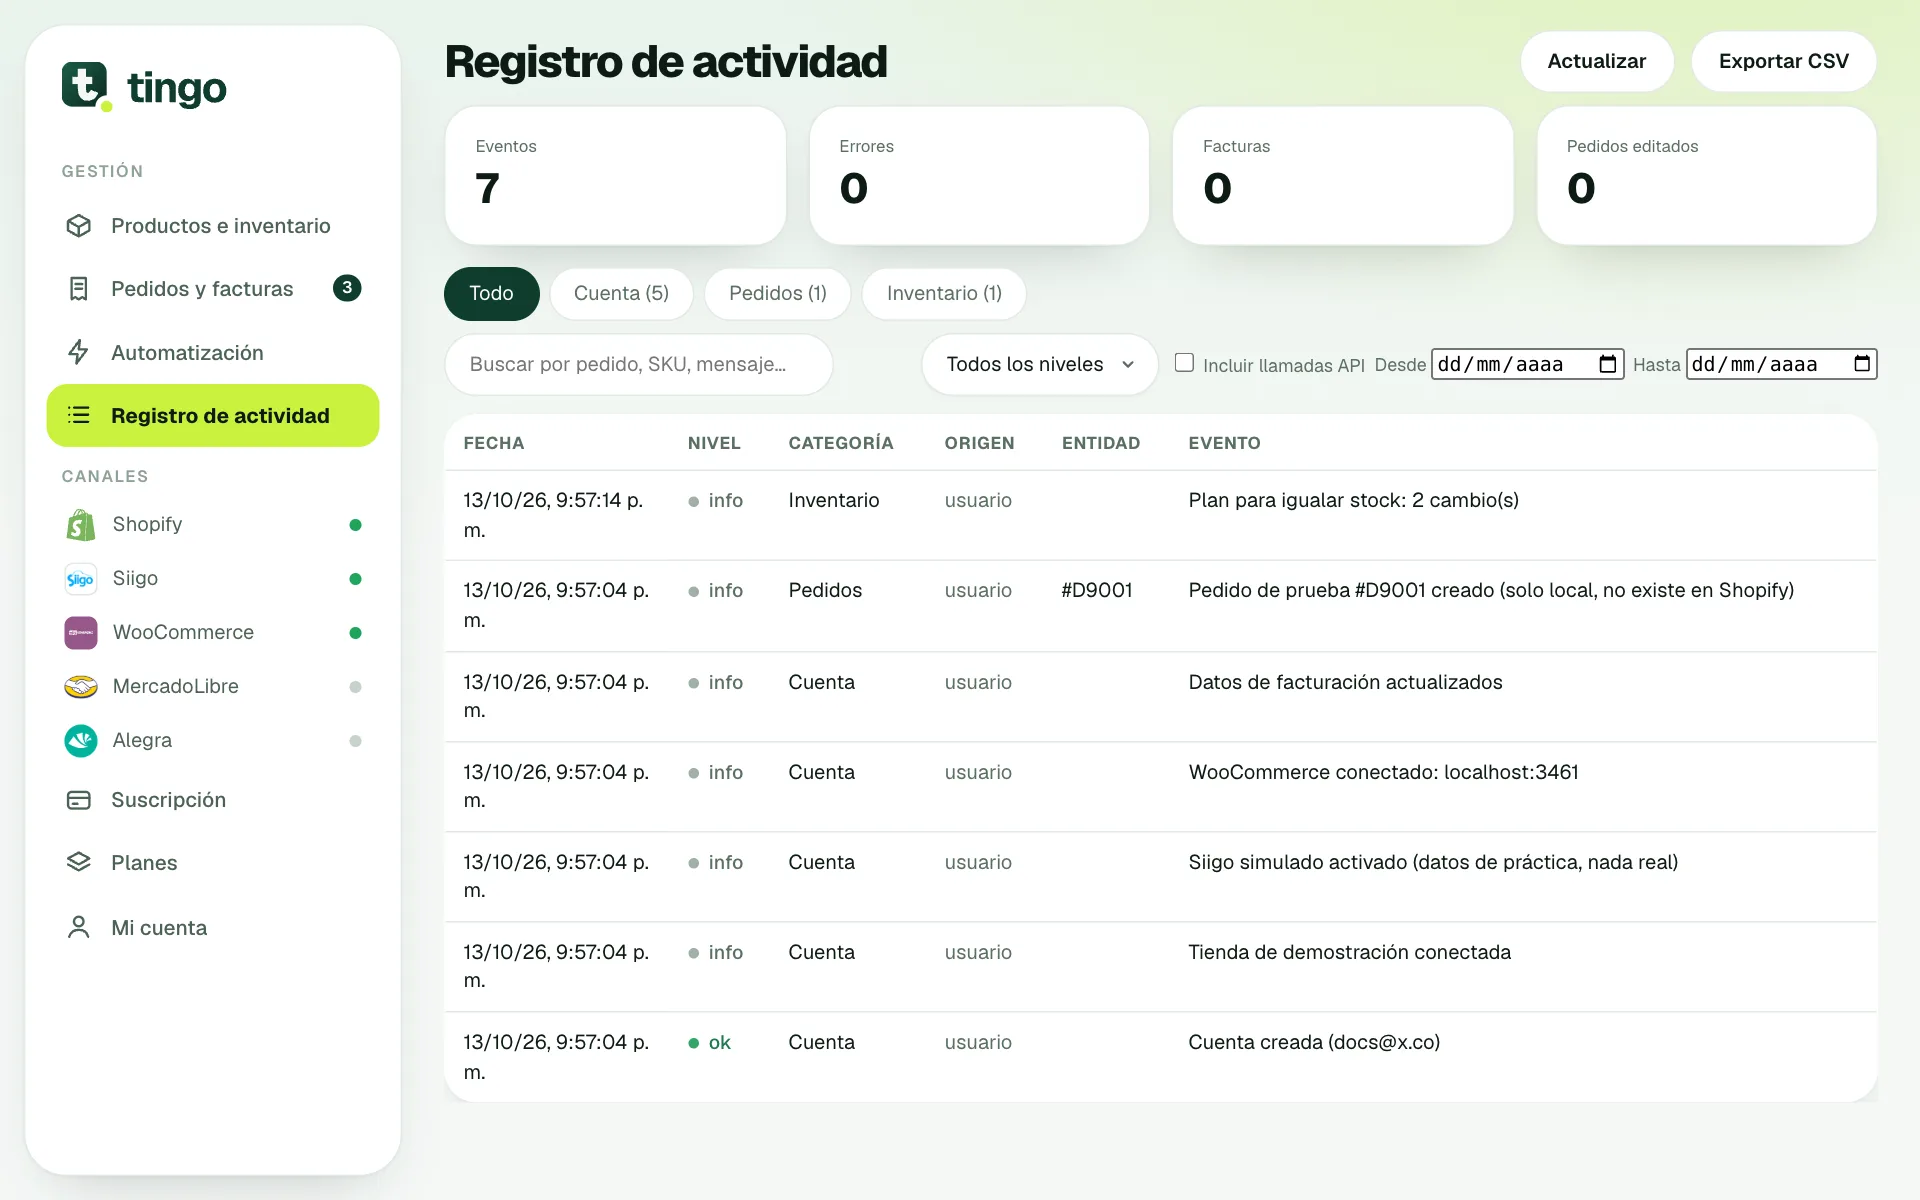This screenshot has height=1200, width=1920.
Task: Click the WooCommerce purple icon
Action: [80, 632]
